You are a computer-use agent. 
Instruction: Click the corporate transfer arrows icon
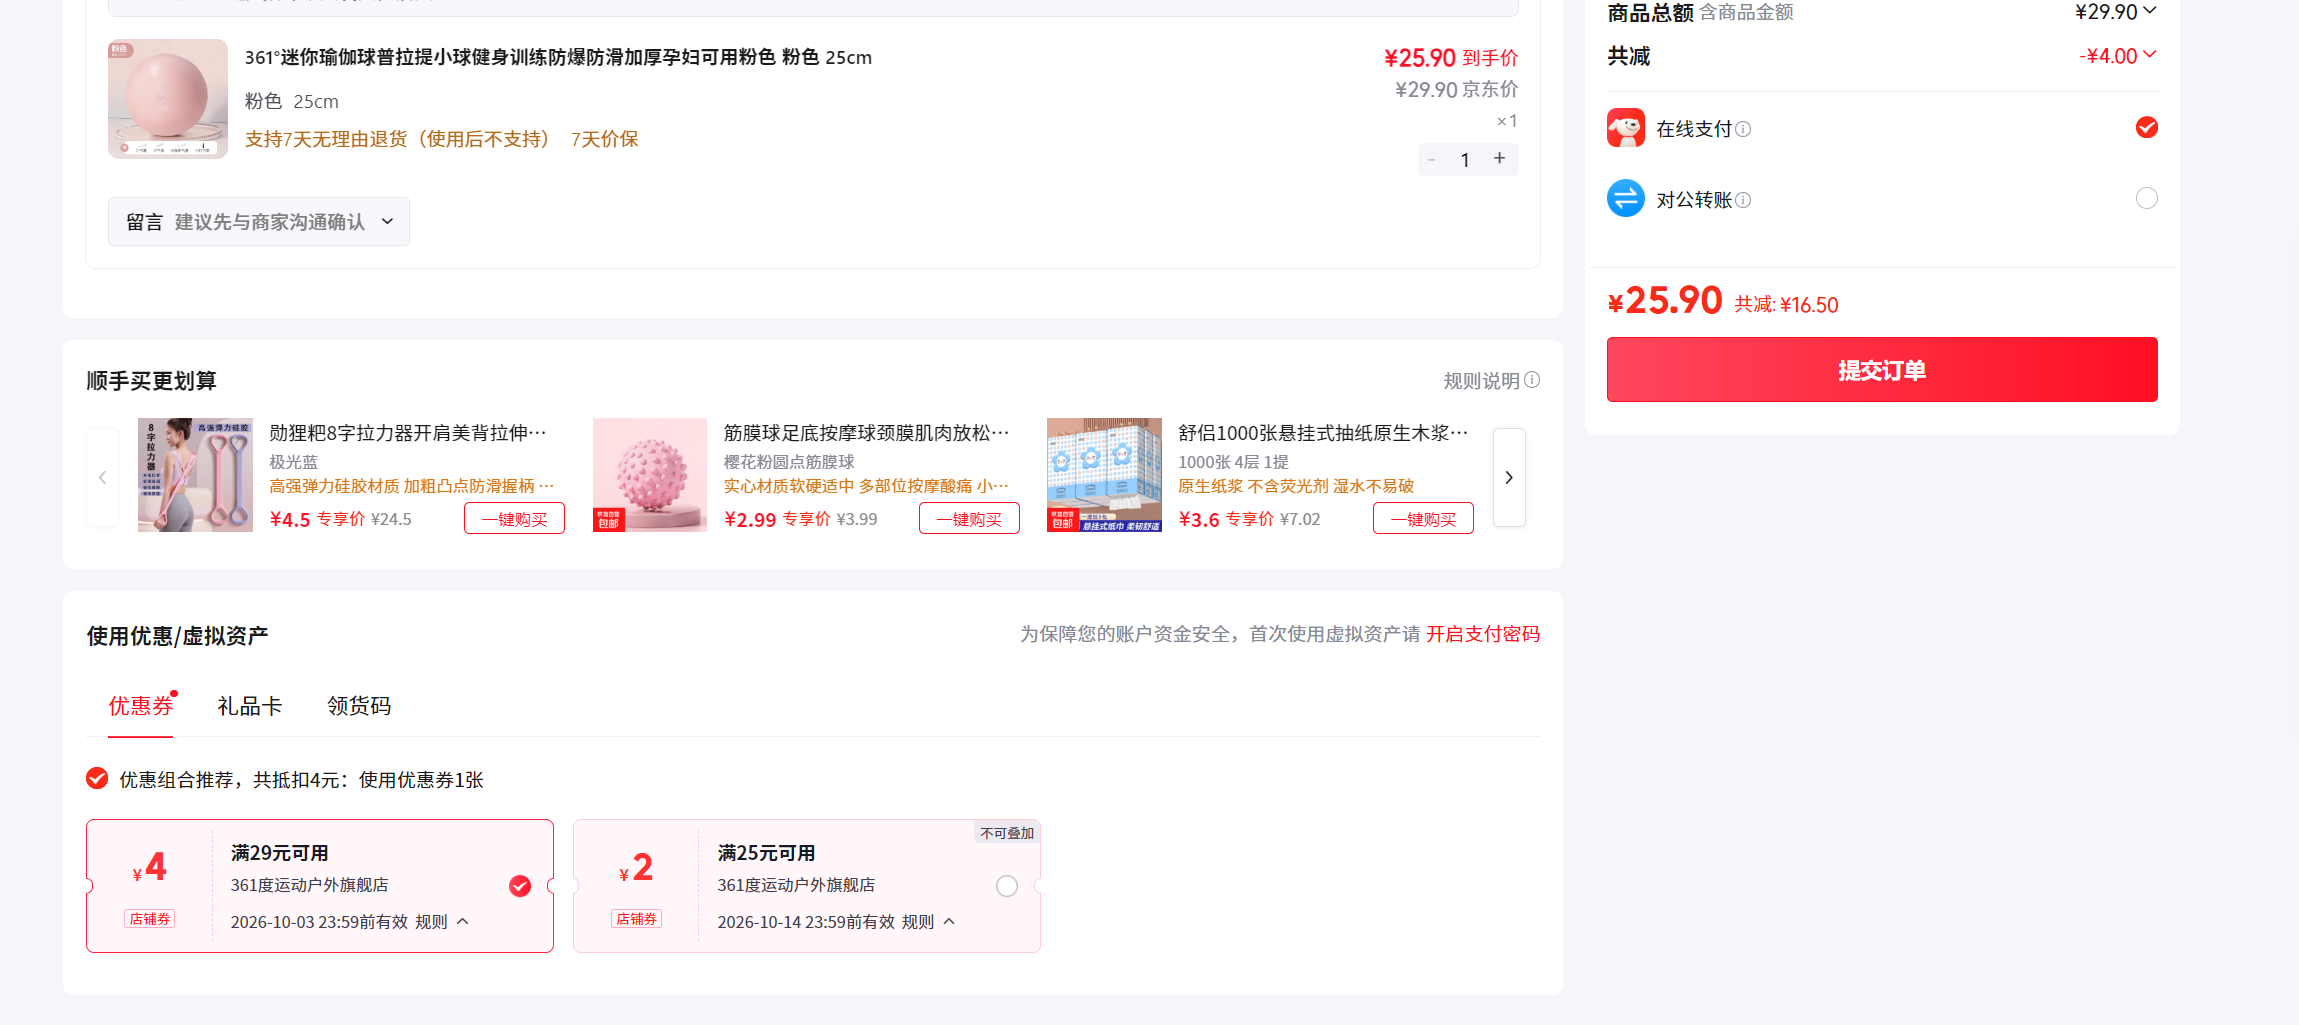click(x=1625, y=198)
